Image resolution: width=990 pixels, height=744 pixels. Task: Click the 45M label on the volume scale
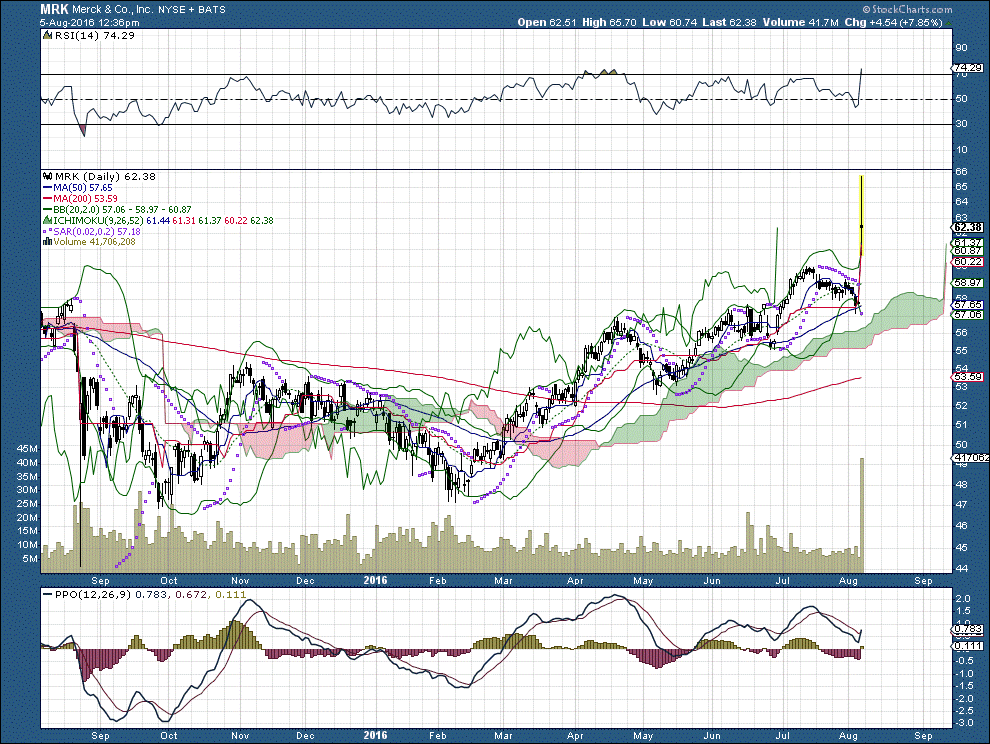tap(28, 448)
